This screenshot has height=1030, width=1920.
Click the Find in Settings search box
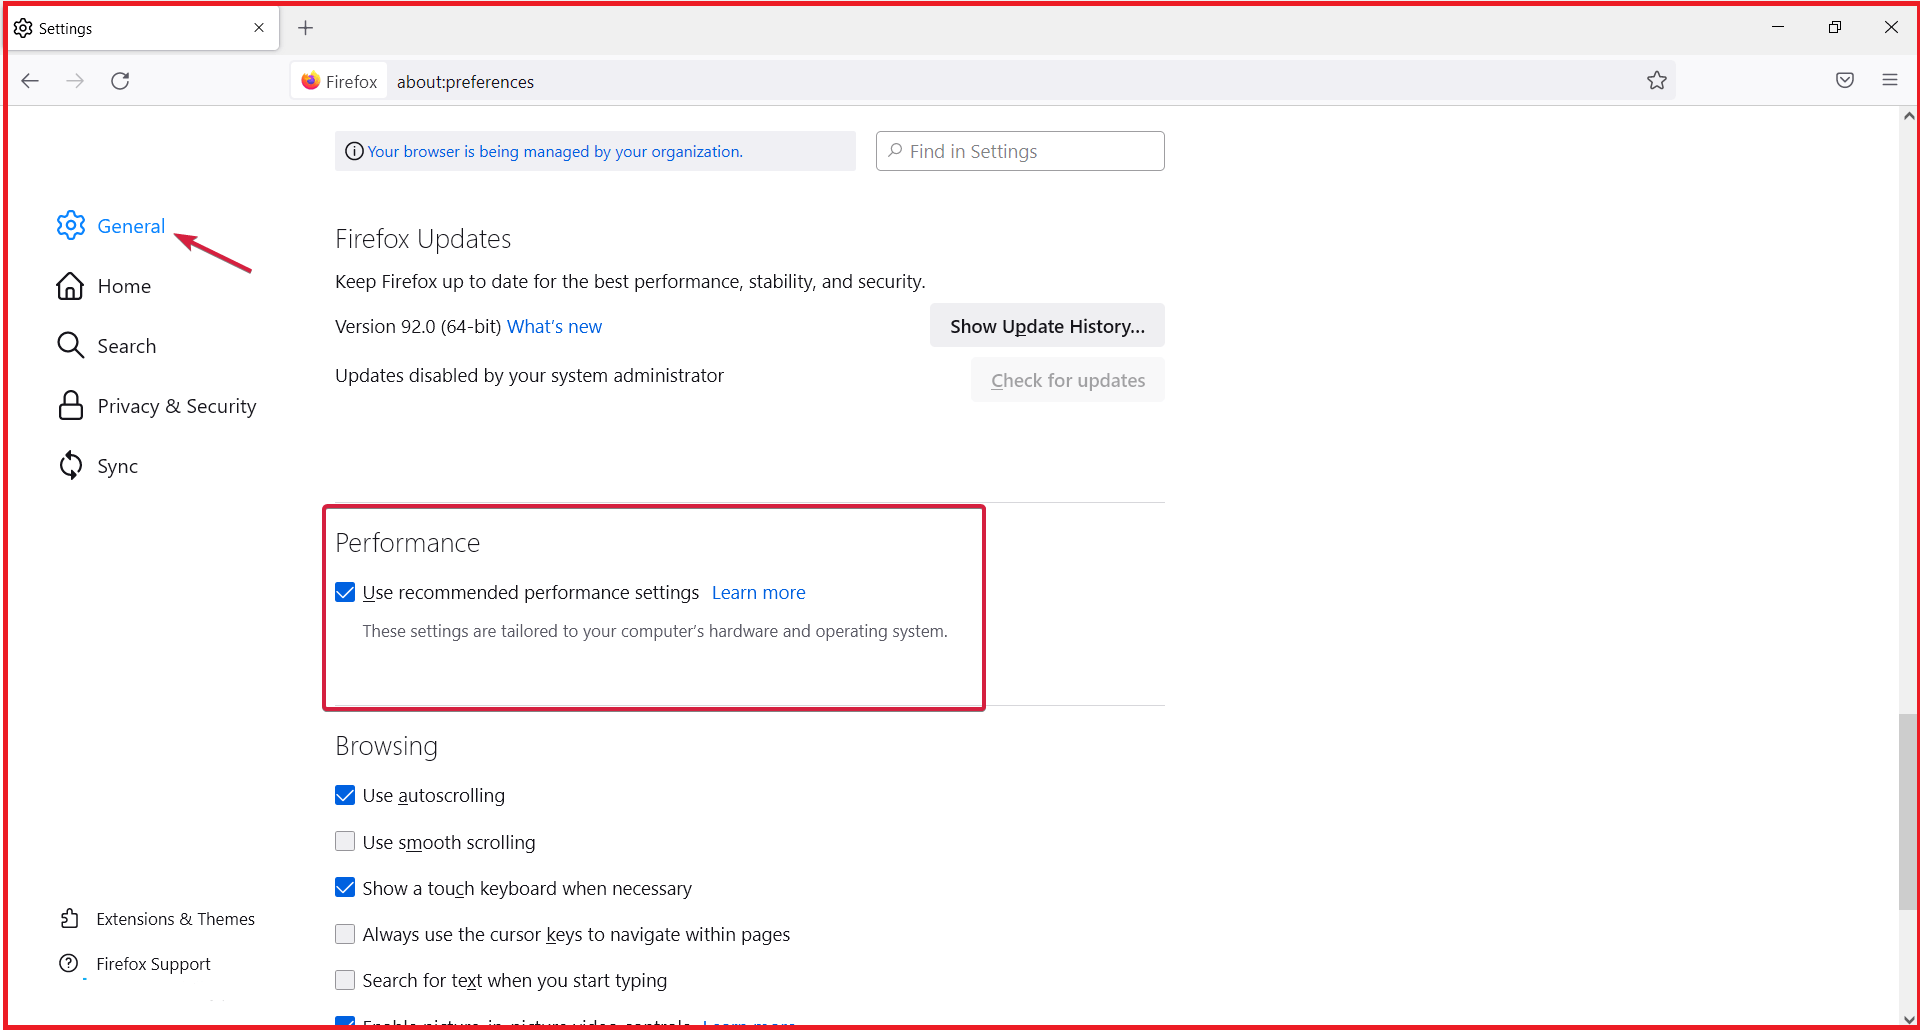[x=1020, y=151]
